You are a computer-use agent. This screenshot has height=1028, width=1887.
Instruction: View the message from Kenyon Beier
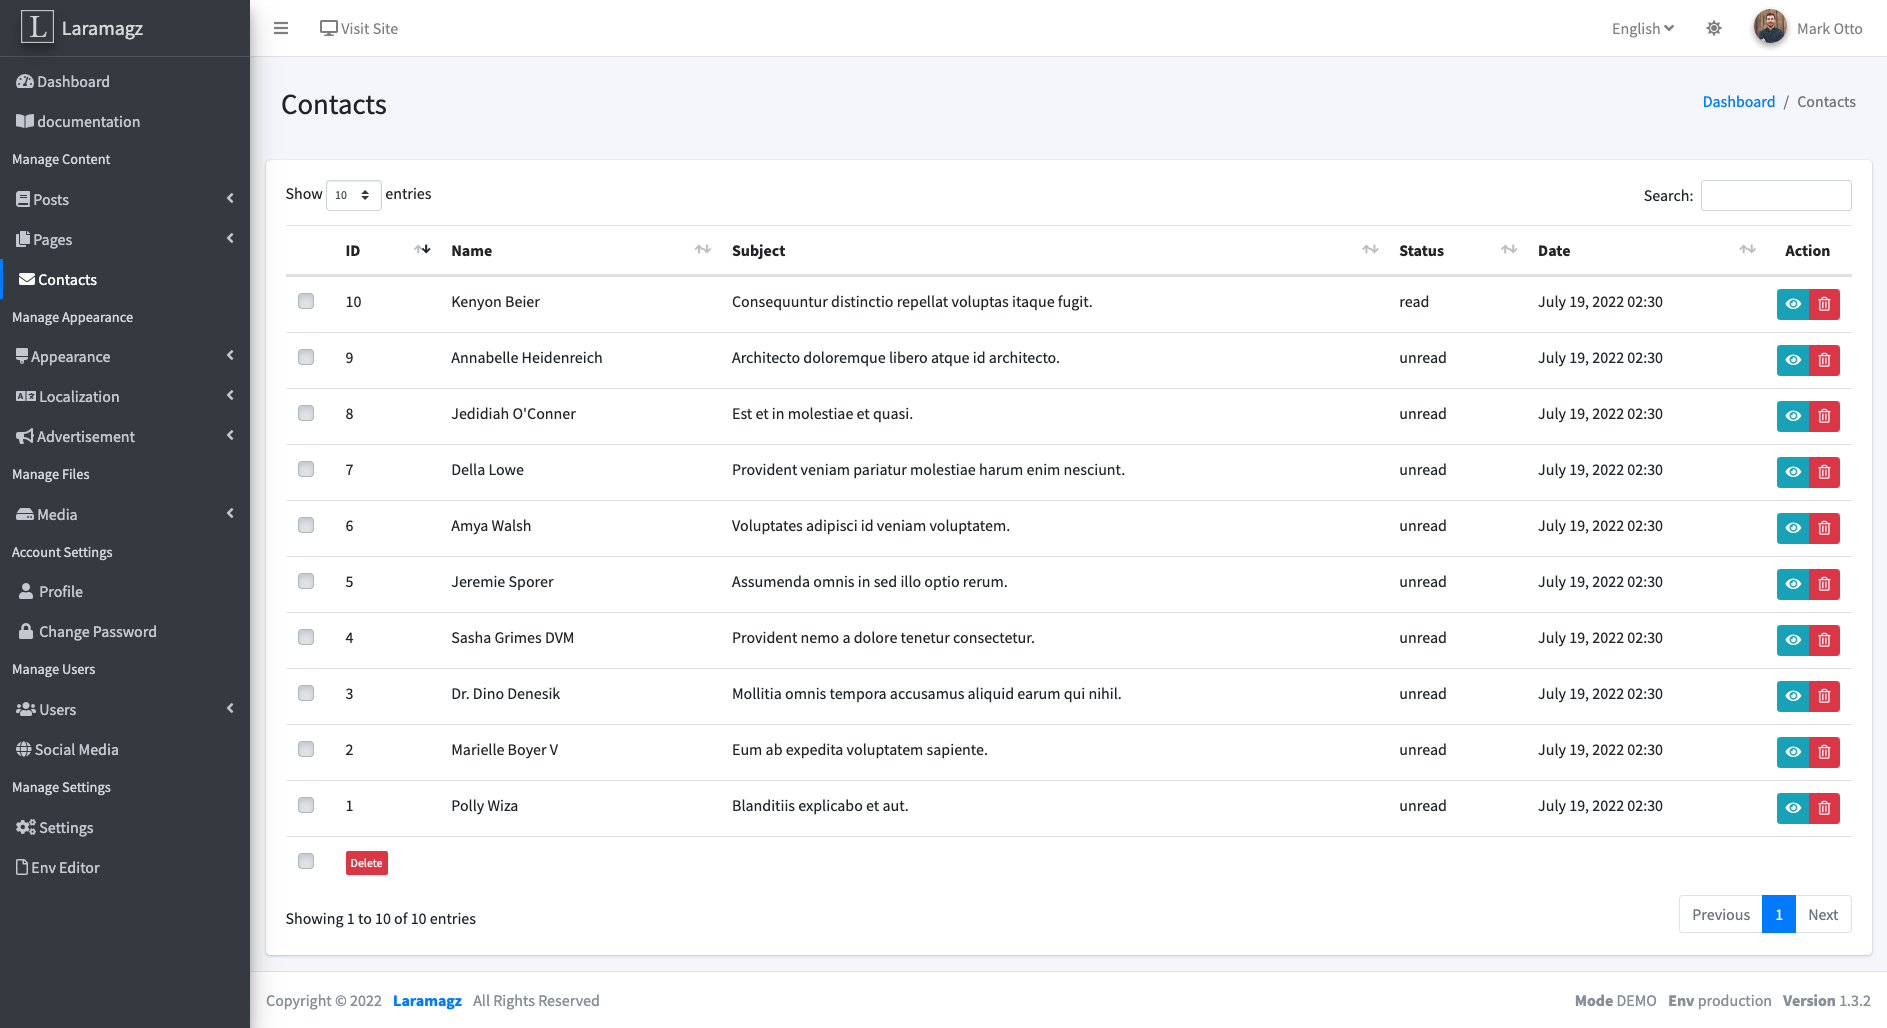[x=1792, y=304]
